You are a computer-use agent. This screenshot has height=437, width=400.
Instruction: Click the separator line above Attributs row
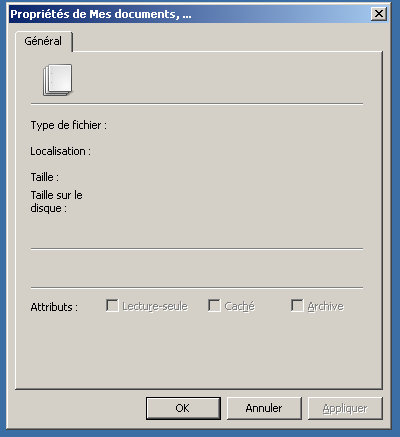pyautogui.click(x=197, y=287)
